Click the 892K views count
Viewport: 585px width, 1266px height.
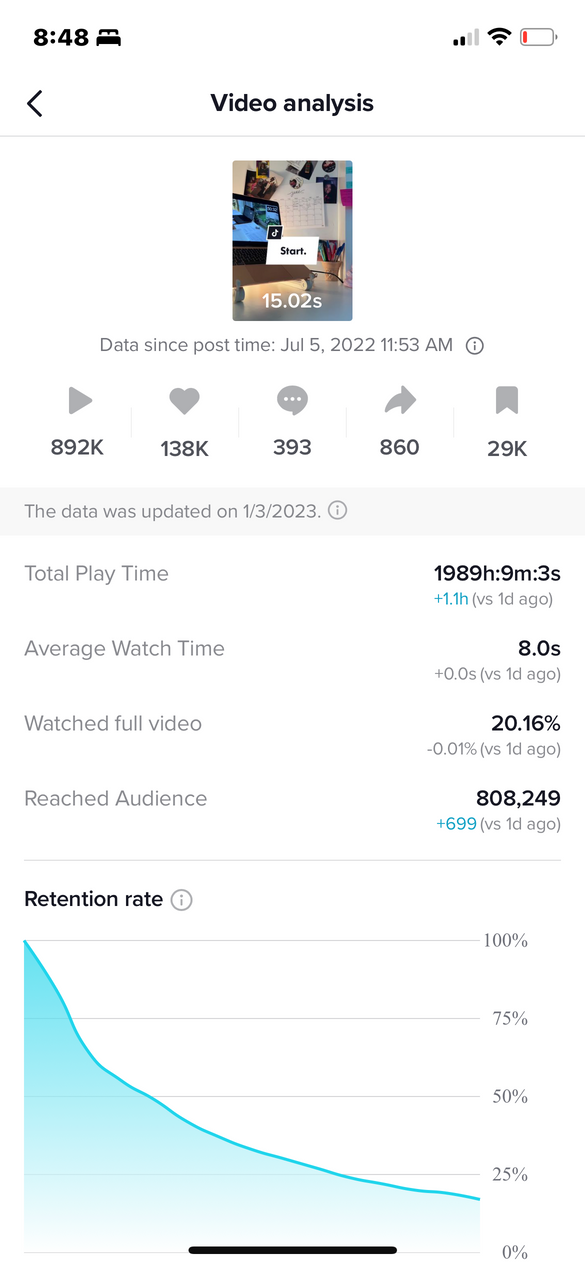coord(77,448)
